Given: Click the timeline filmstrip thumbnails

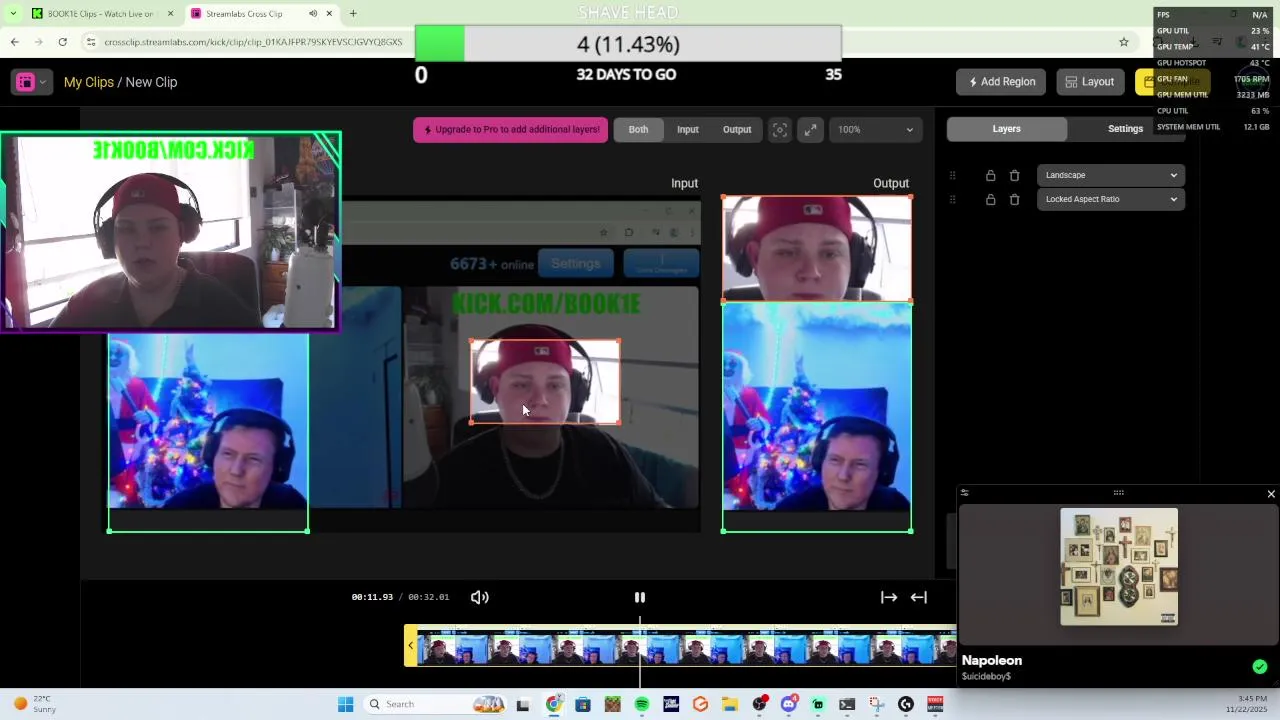Looking at the screenshot, I should click(x=686, y=648).
